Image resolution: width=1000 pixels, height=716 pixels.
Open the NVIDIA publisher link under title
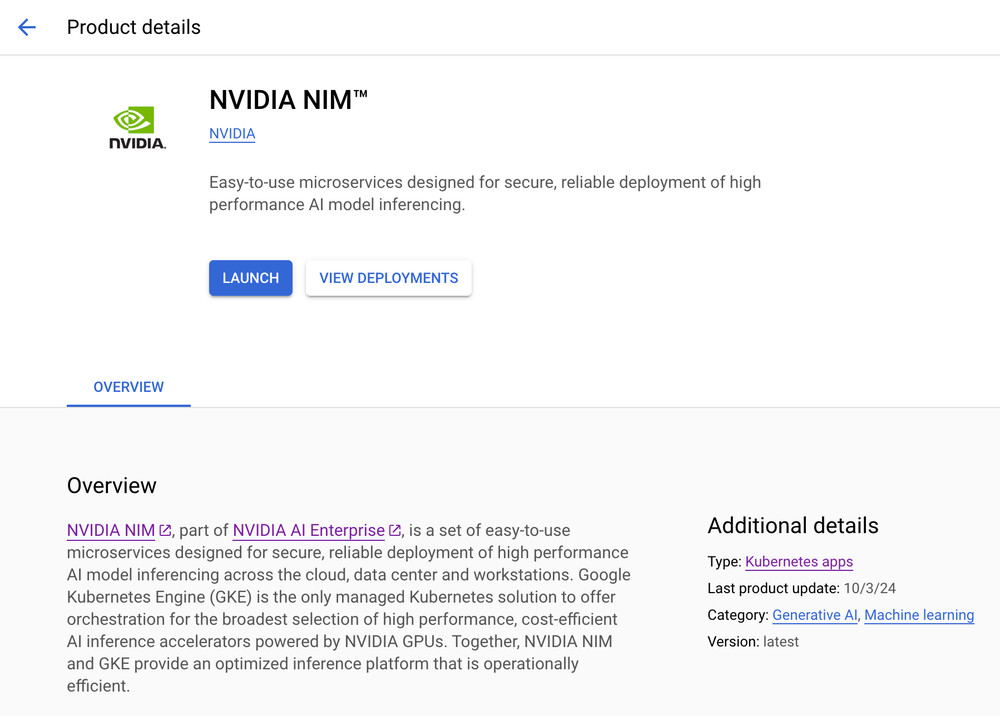pyautogui.click(x=232, y=134)
